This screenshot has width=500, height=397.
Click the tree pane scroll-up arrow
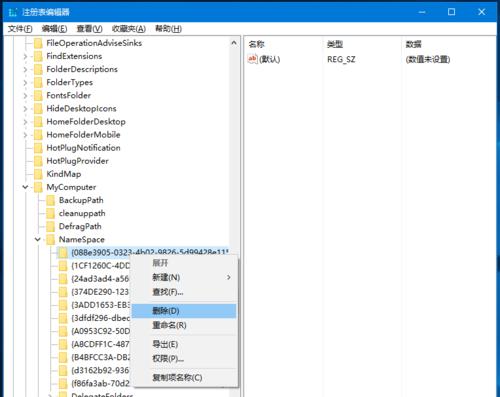(234, 43)
